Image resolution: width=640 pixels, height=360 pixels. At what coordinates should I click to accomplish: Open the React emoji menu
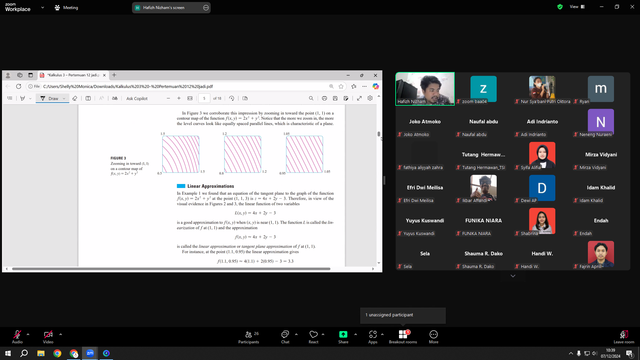313,336
